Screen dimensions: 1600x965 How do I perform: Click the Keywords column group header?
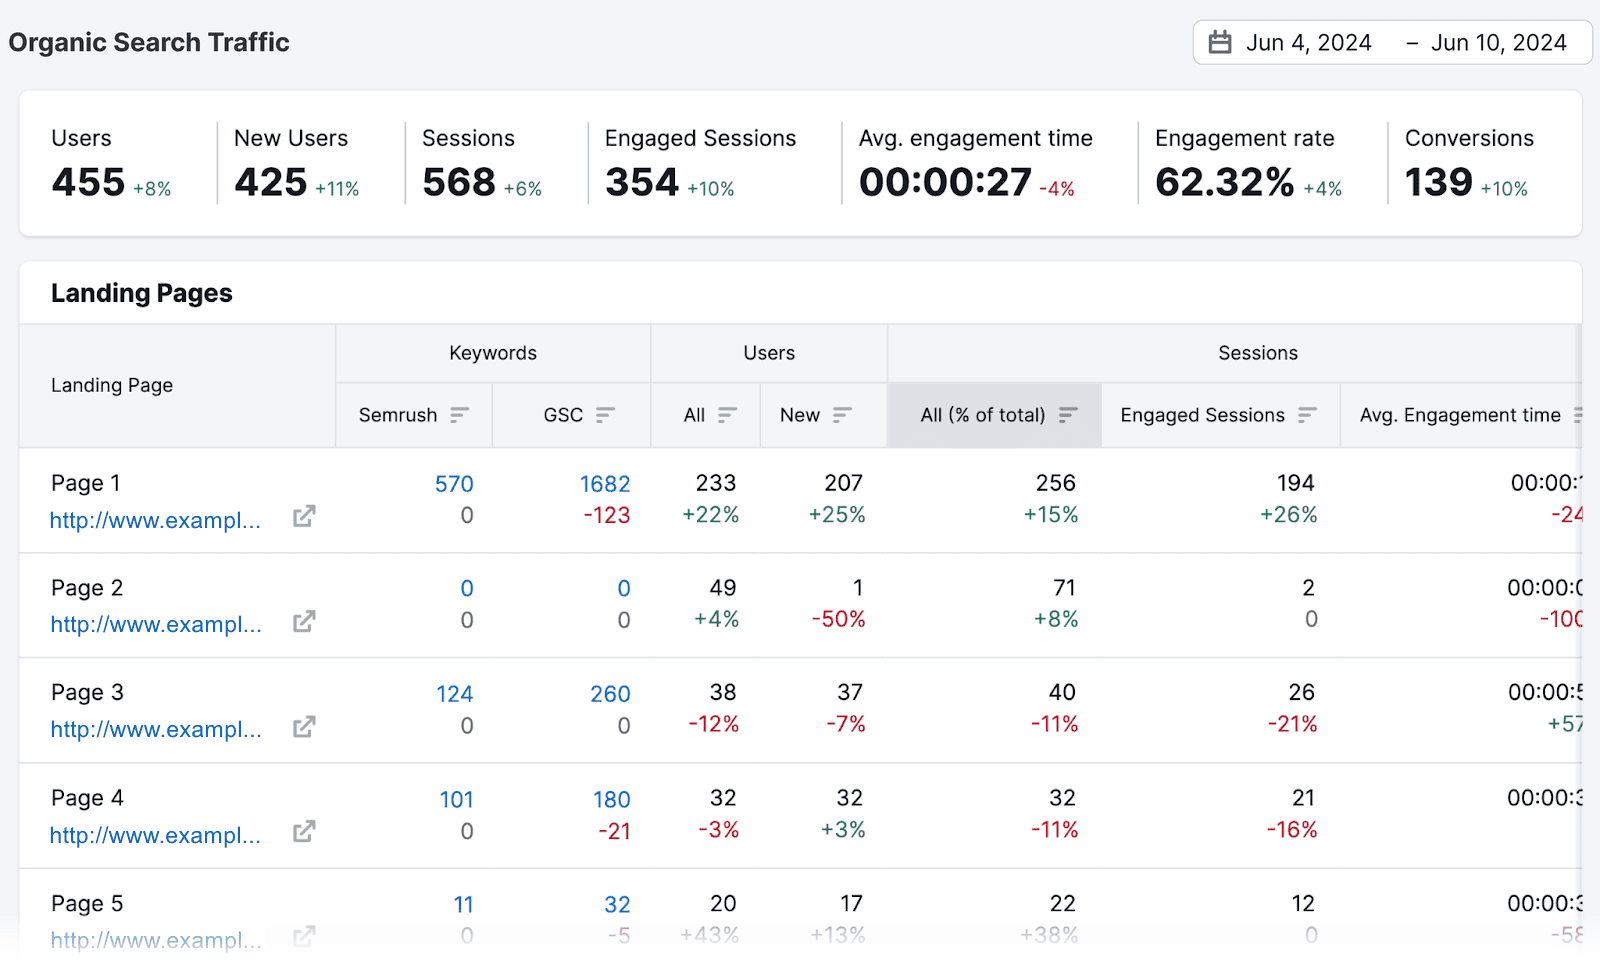492,352
